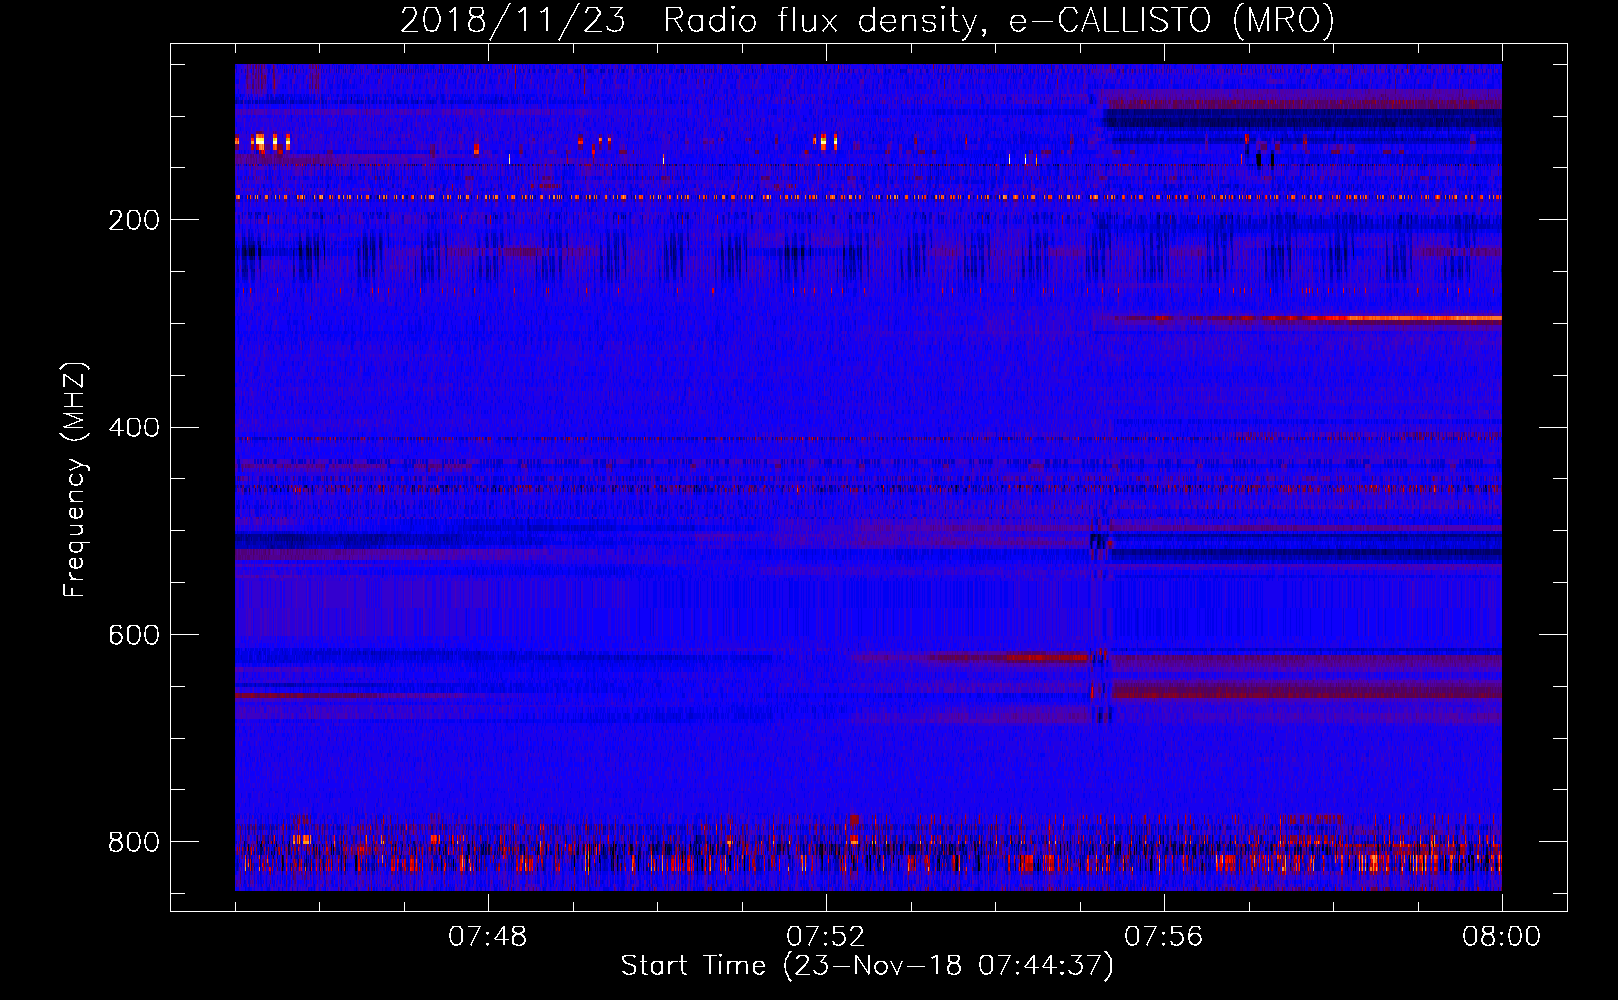Click the 200 frequency tick label

[134, 220]
